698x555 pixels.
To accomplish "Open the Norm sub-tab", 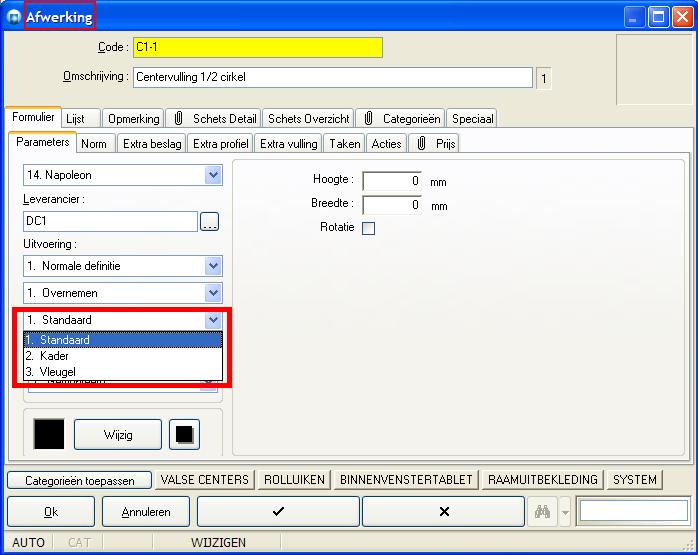I will 96,144.
